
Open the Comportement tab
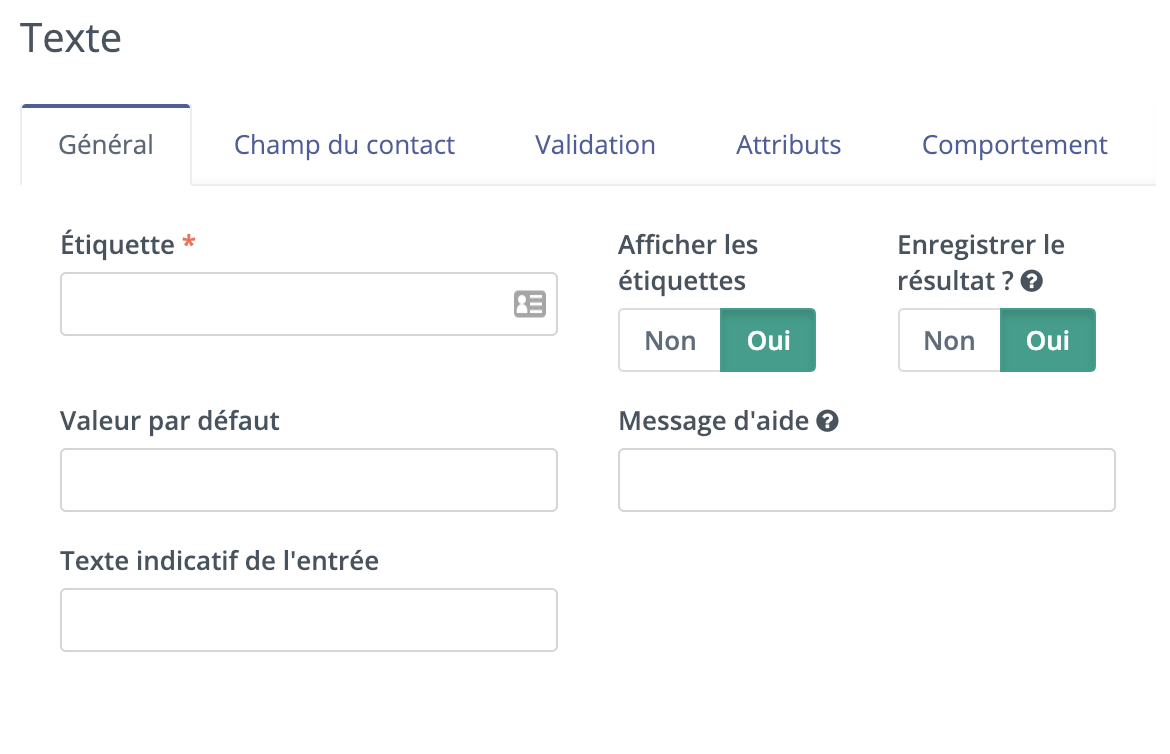(1014, 145)
